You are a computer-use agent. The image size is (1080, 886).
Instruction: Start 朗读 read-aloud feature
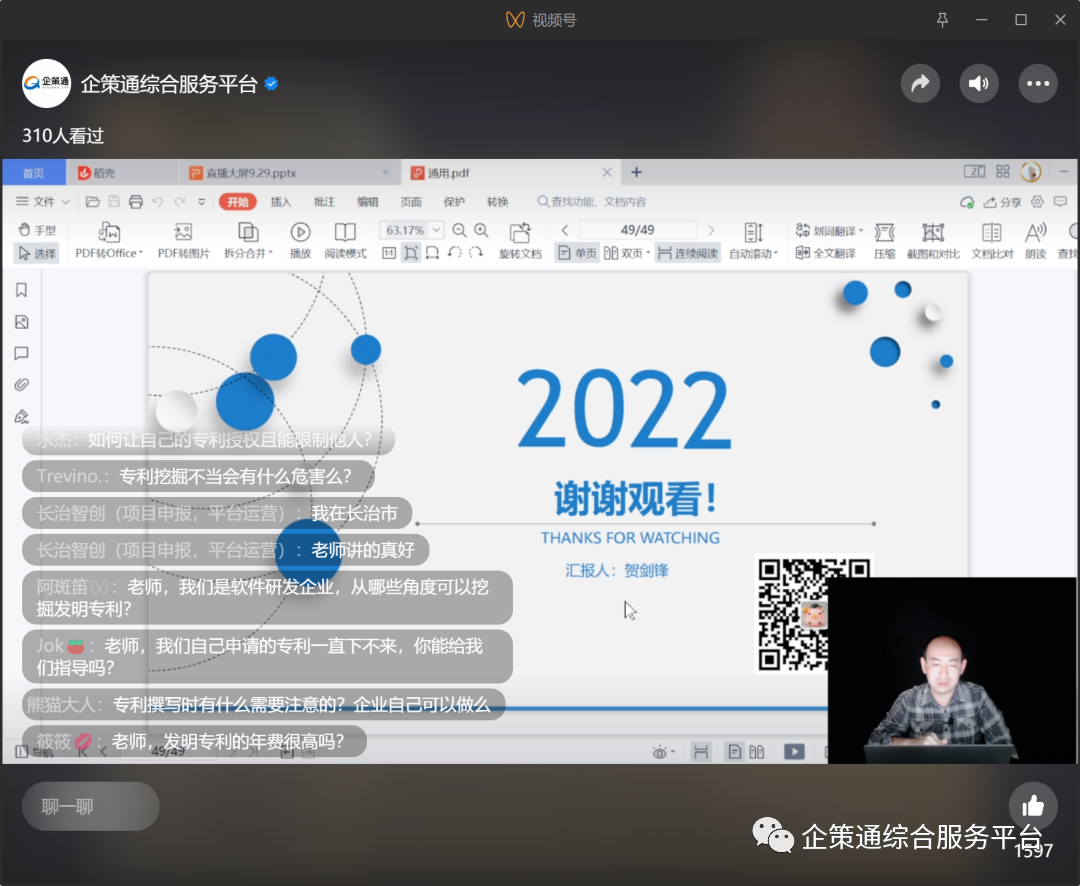[x=1035, y=240]
